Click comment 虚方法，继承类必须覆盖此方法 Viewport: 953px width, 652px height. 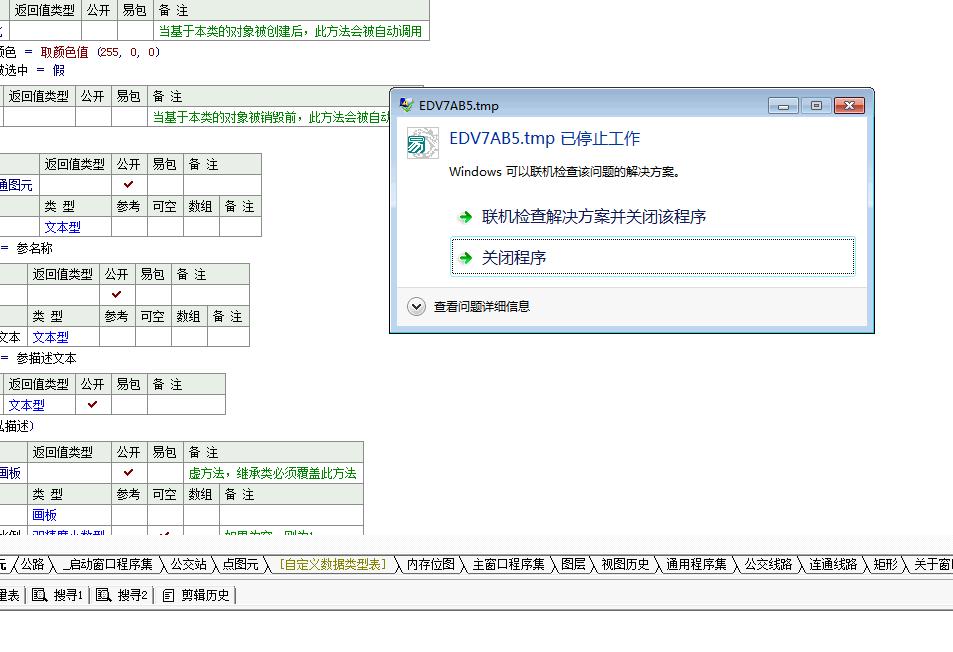(x=272, y=473)
